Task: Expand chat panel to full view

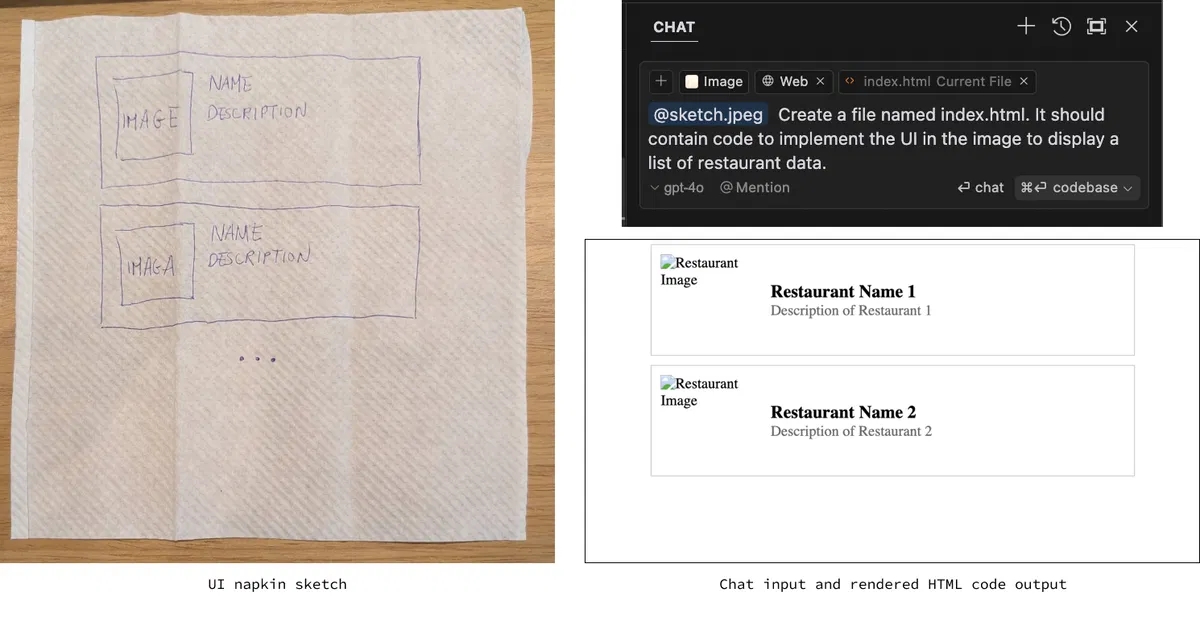Action: point(1096,27)
